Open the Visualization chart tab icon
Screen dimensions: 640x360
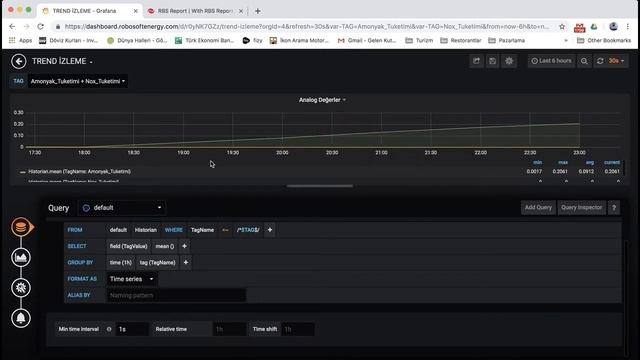(x=21, y=257)
